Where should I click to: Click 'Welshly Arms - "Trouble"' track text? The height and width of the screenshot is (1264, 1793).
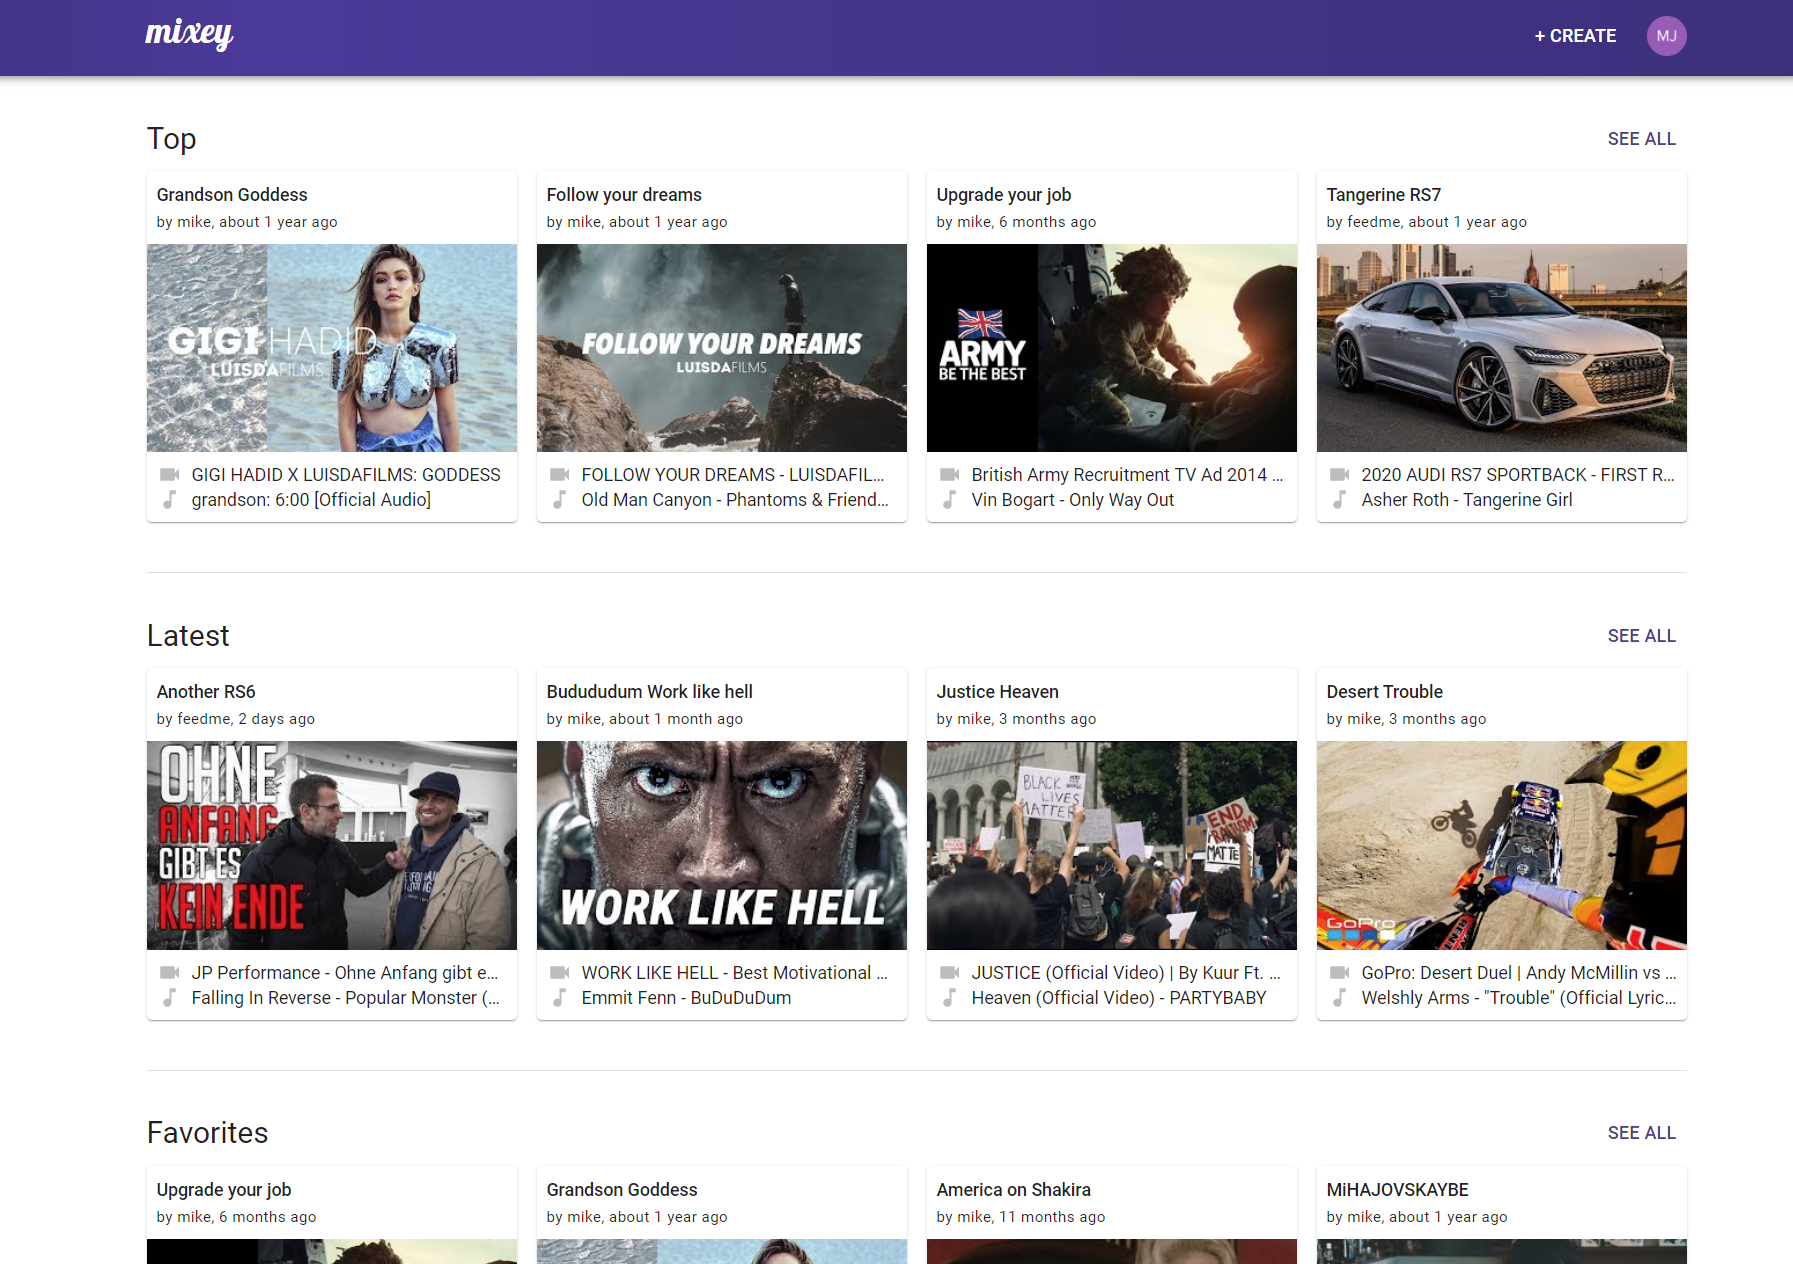(1519, 998)
